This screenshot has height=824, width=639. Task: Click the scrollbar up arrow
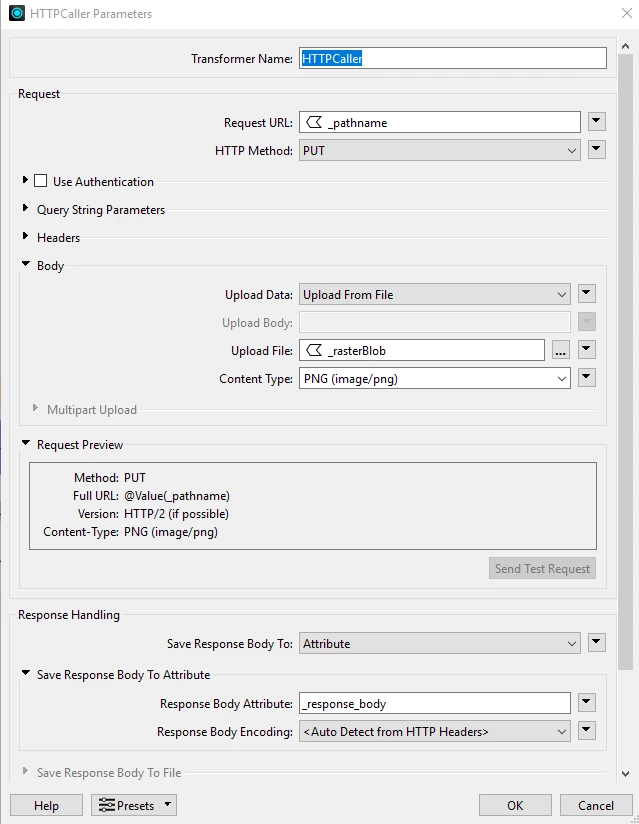[x=625, y=46]
